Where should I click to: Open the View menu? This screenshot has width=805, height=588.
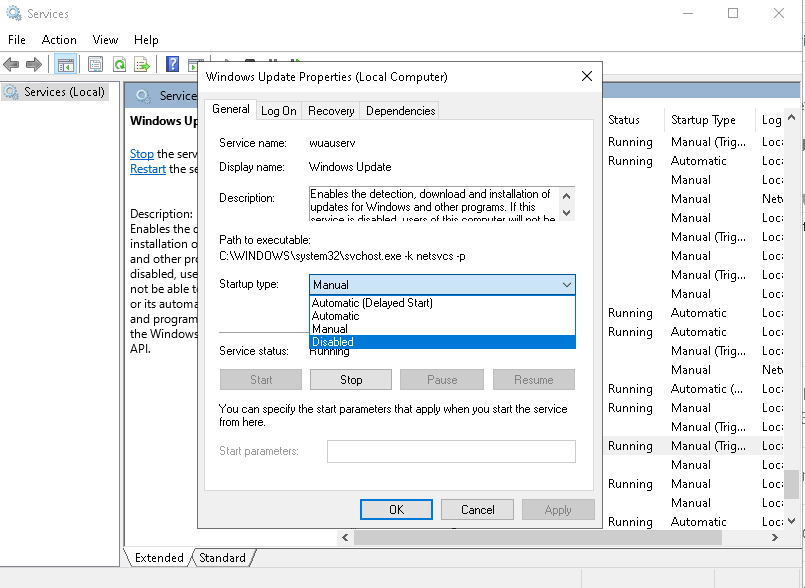[105, 40]
